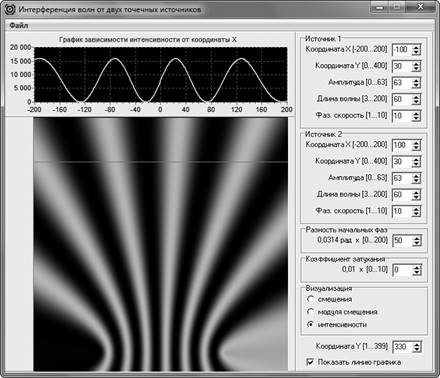The height and width of the screenshot is (378, 440).
Task: Increase Источник 1 Координата Y stepper
Action: 416,64
